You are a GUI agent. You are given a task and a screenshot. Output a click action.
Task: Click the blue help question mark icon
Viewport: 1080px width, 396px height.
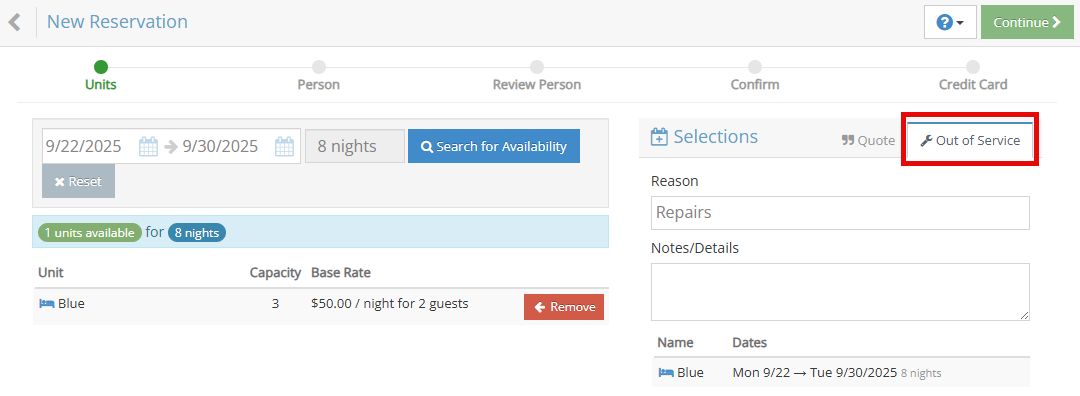[944, 22]
